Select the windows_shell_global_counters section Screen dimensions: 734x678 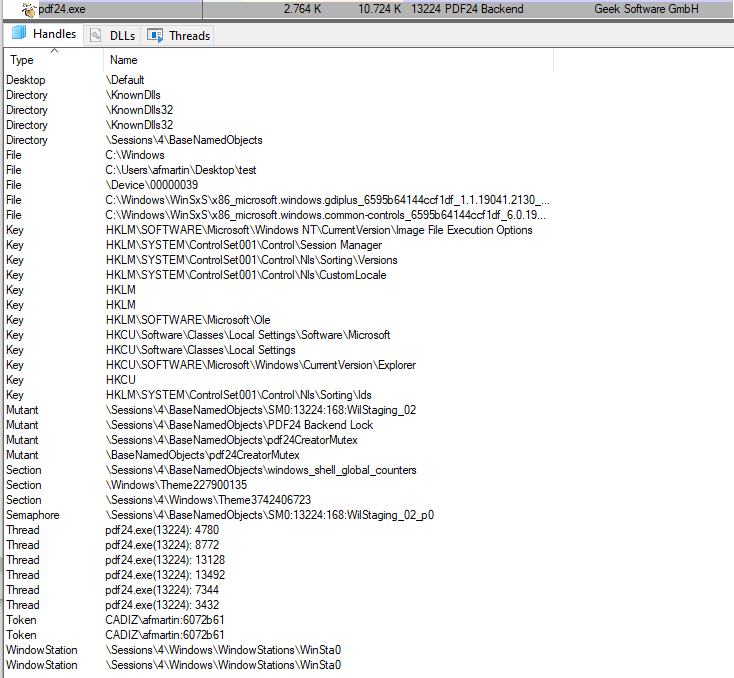point(261,470)
